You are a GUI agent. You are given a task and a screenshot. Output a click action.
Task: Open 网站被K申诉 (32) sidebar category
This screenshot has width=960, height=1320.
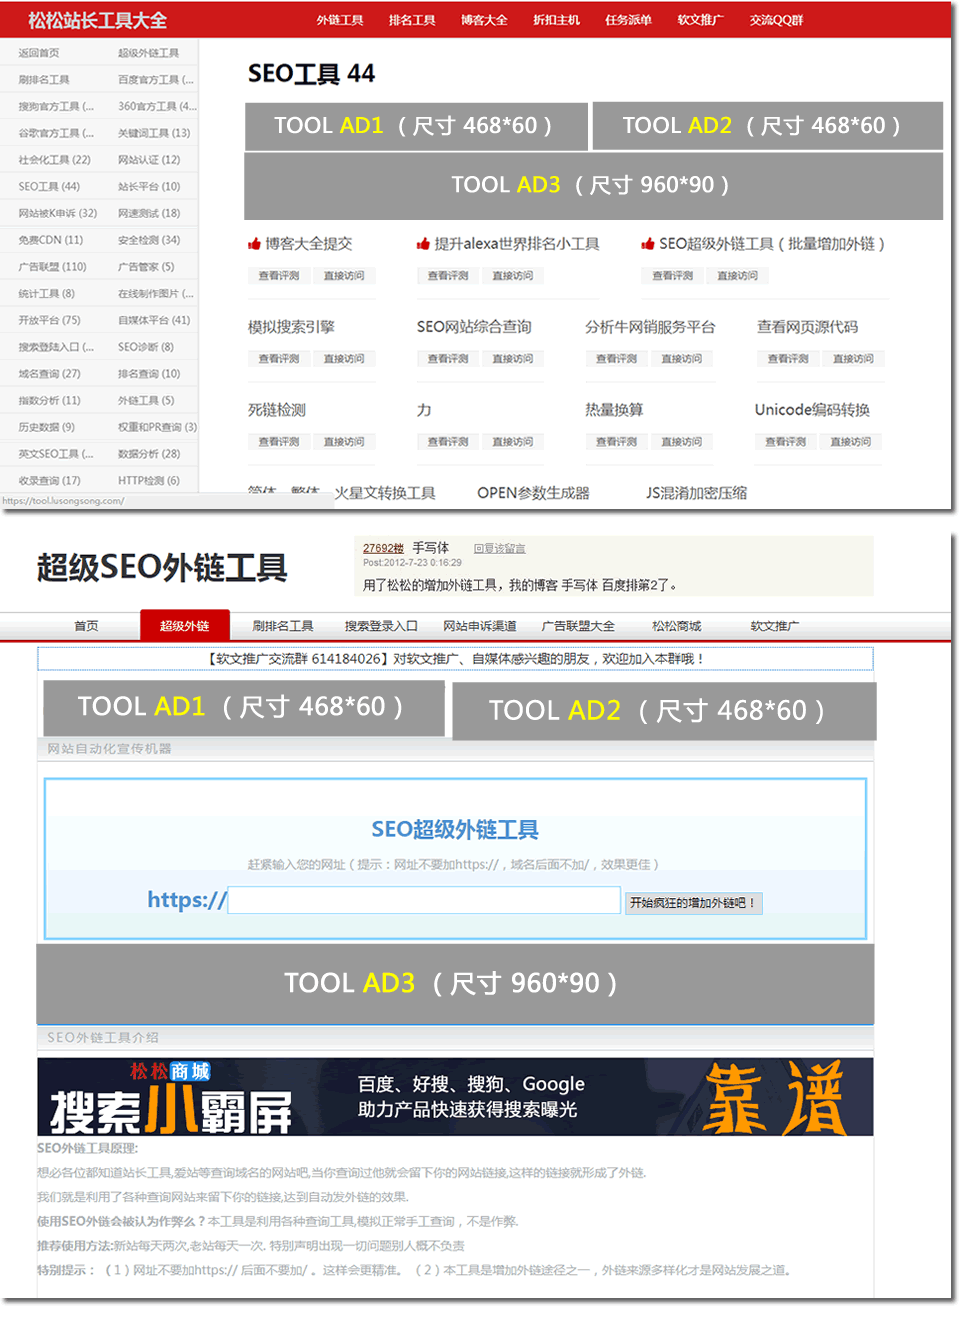(x=57, y=213)
